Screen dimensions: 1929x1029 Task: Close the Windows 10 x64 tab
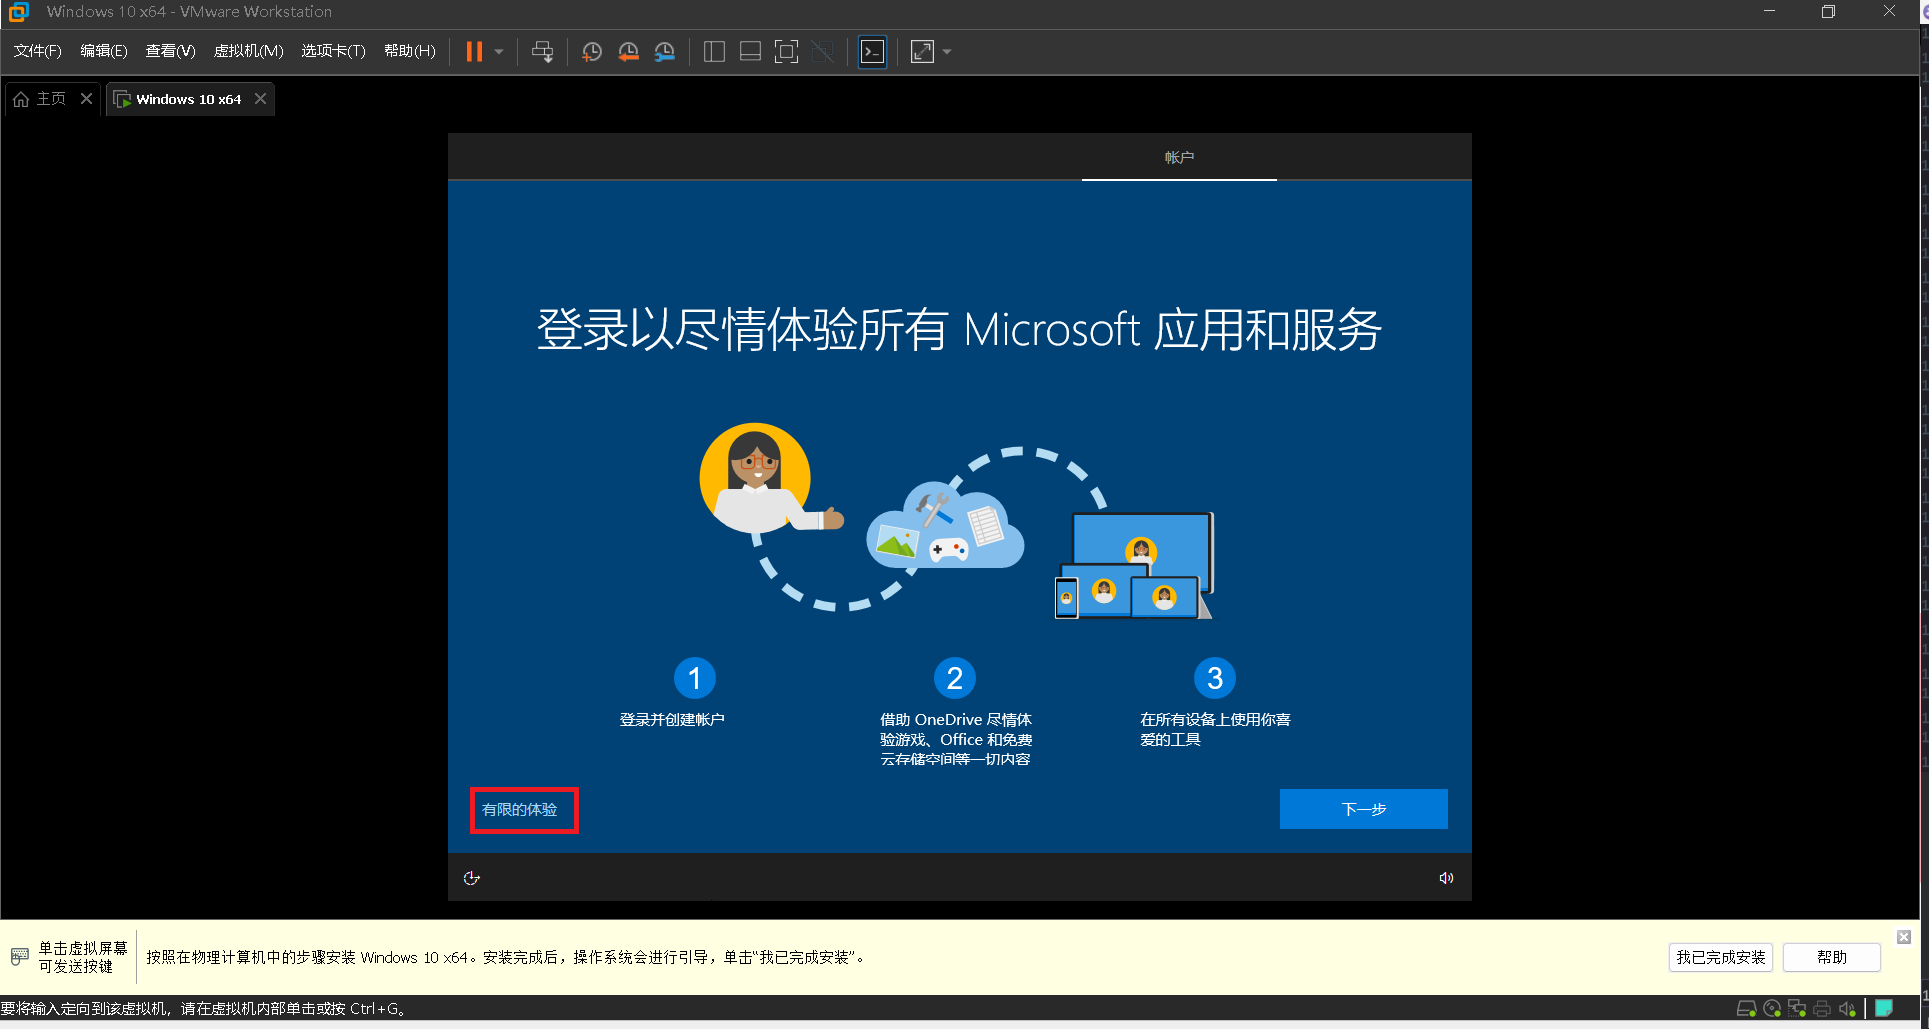pos(260,99)
